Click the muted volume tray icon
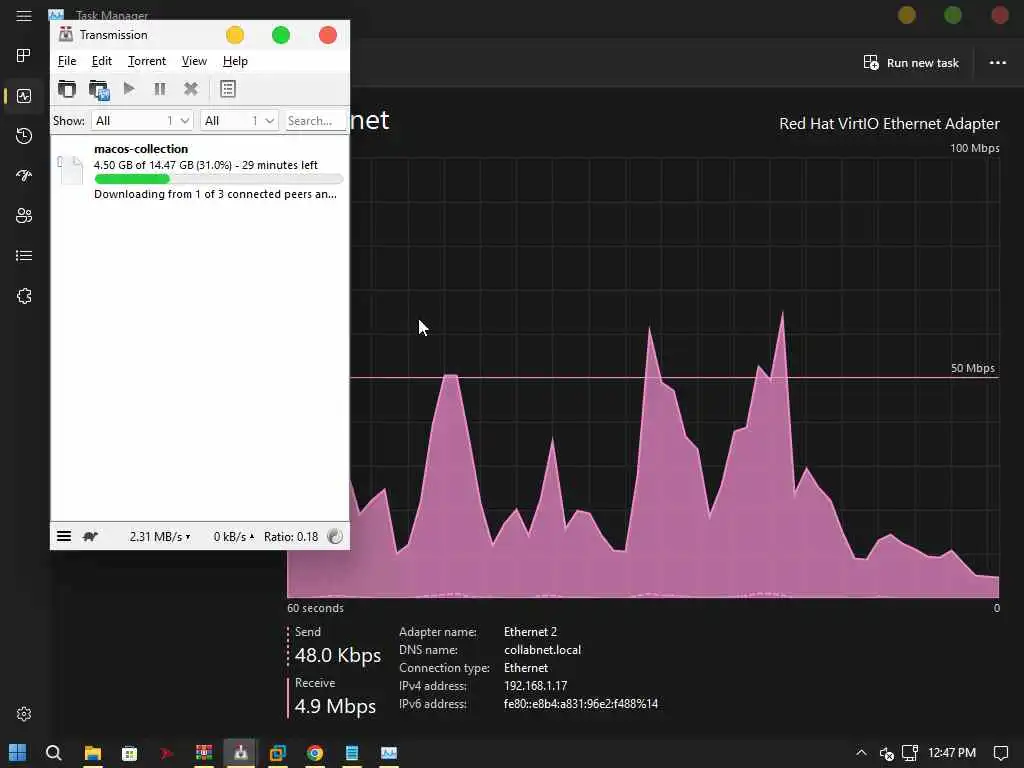Image resolution: width=1024 pixels, height=768 pixels. pos(886,754)
